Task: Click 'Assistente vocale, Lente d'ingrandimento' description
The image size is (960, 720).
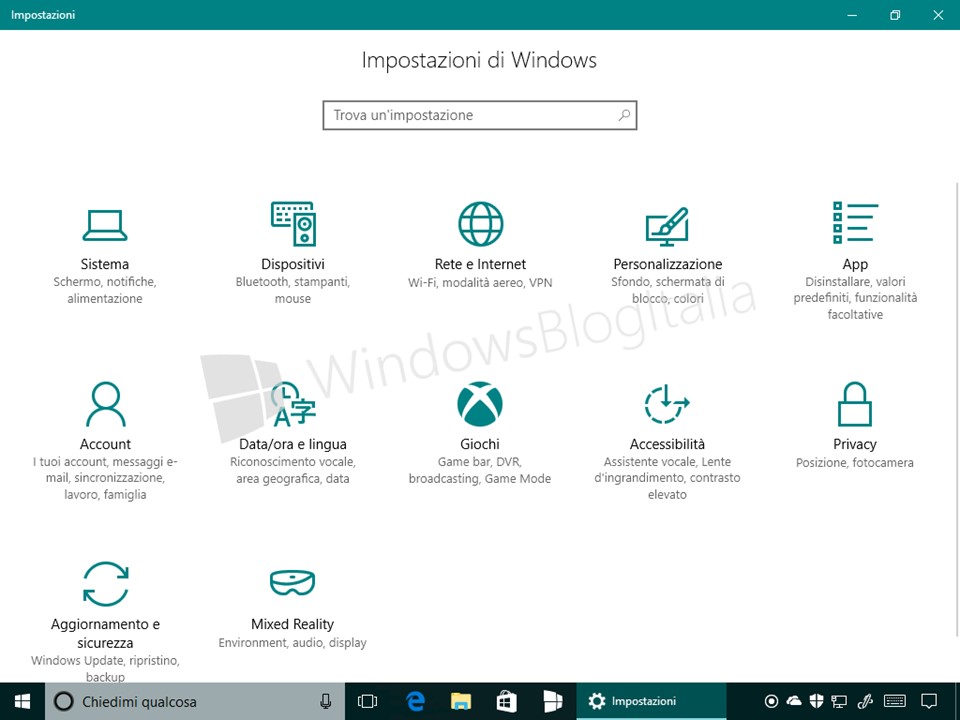Action: pos(667,478)
